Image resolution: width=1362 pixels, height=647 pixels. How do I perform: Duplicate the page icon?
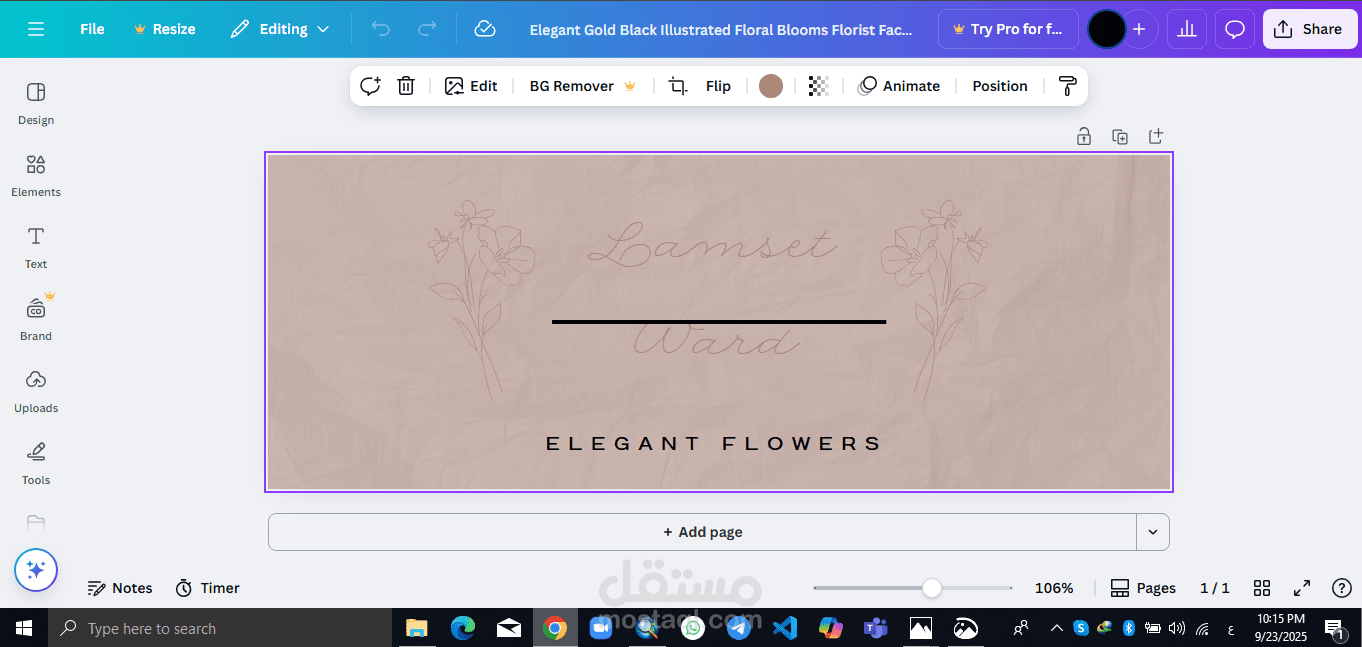(x=1120, y=136)
